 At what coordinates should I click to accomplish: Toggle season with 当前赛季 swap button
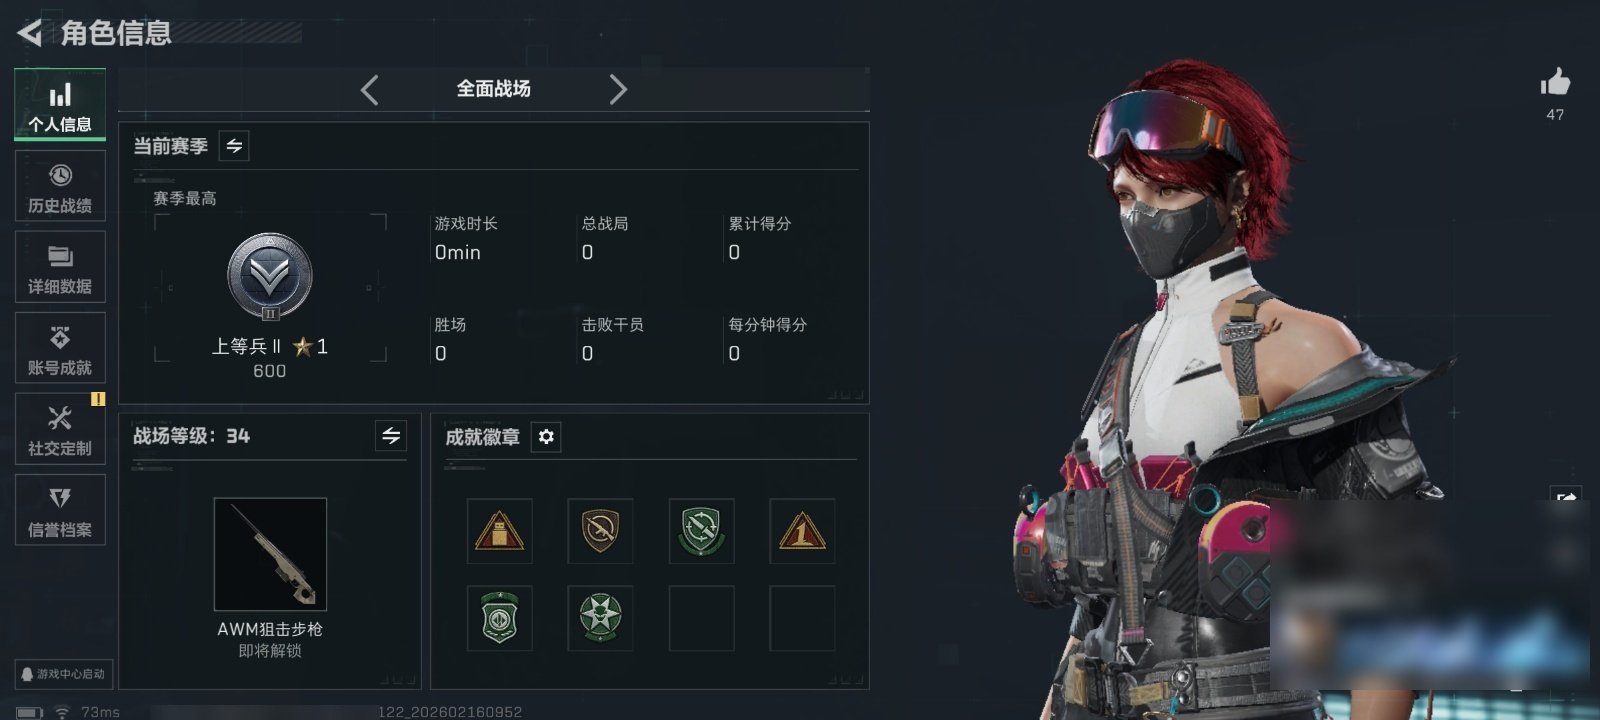click(x=234, y=146)
